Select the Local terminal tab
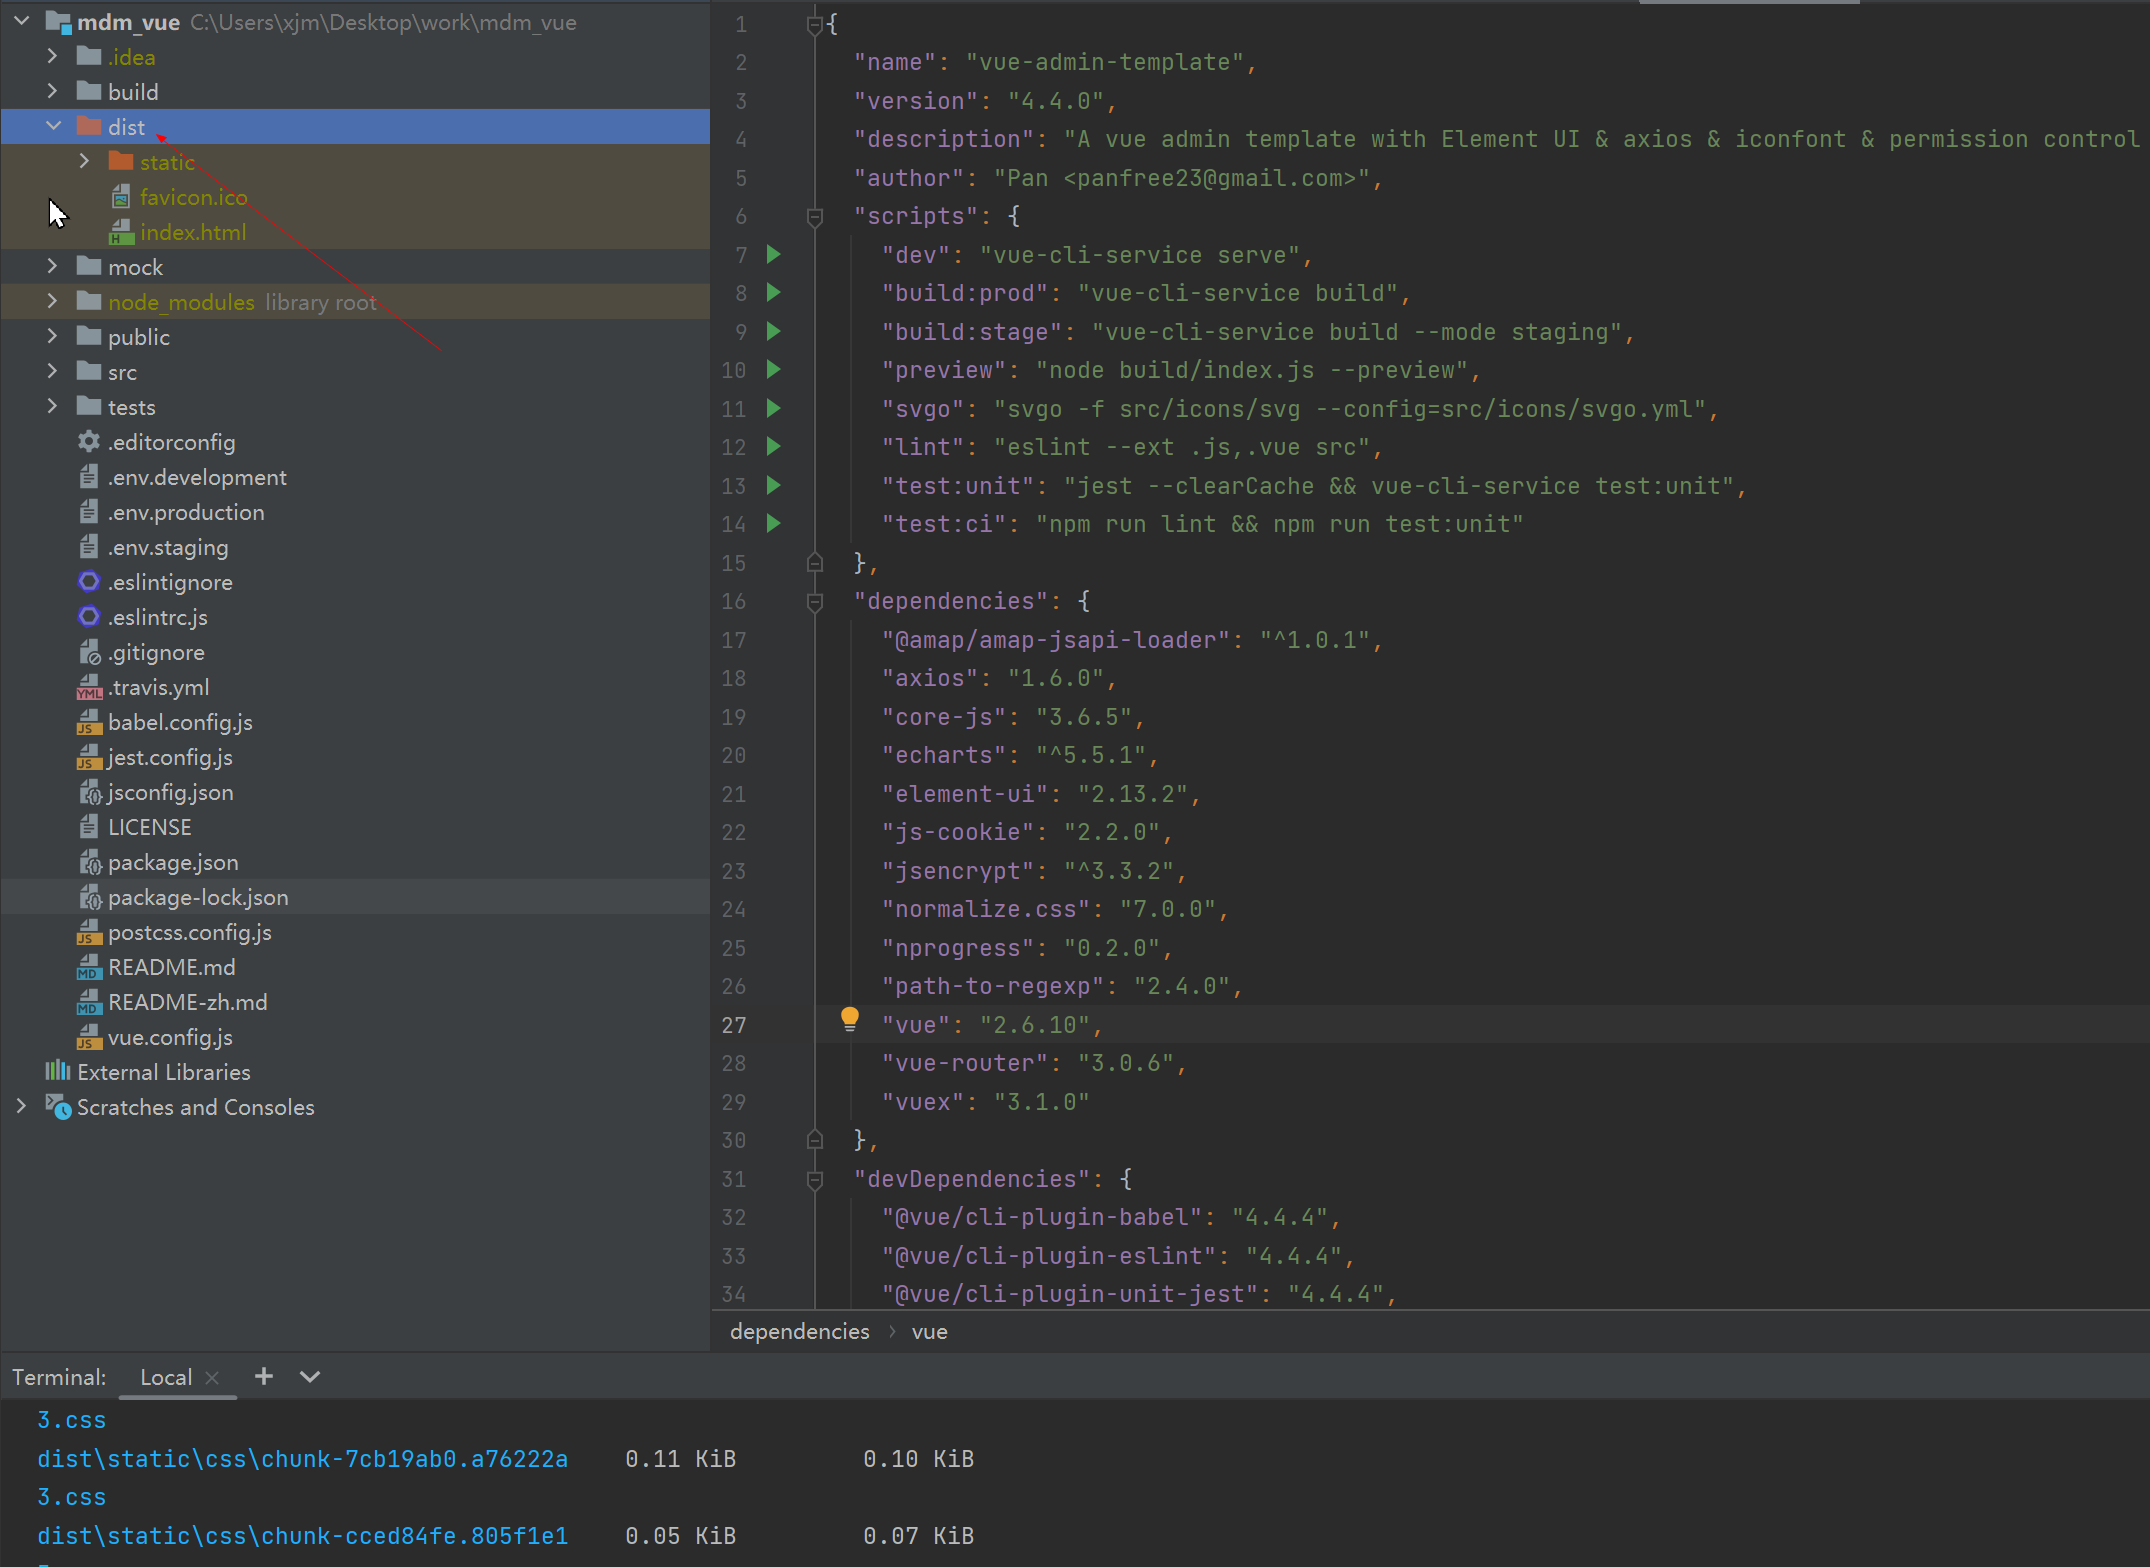2150x1567 pixels. [x=166, y=1377]
